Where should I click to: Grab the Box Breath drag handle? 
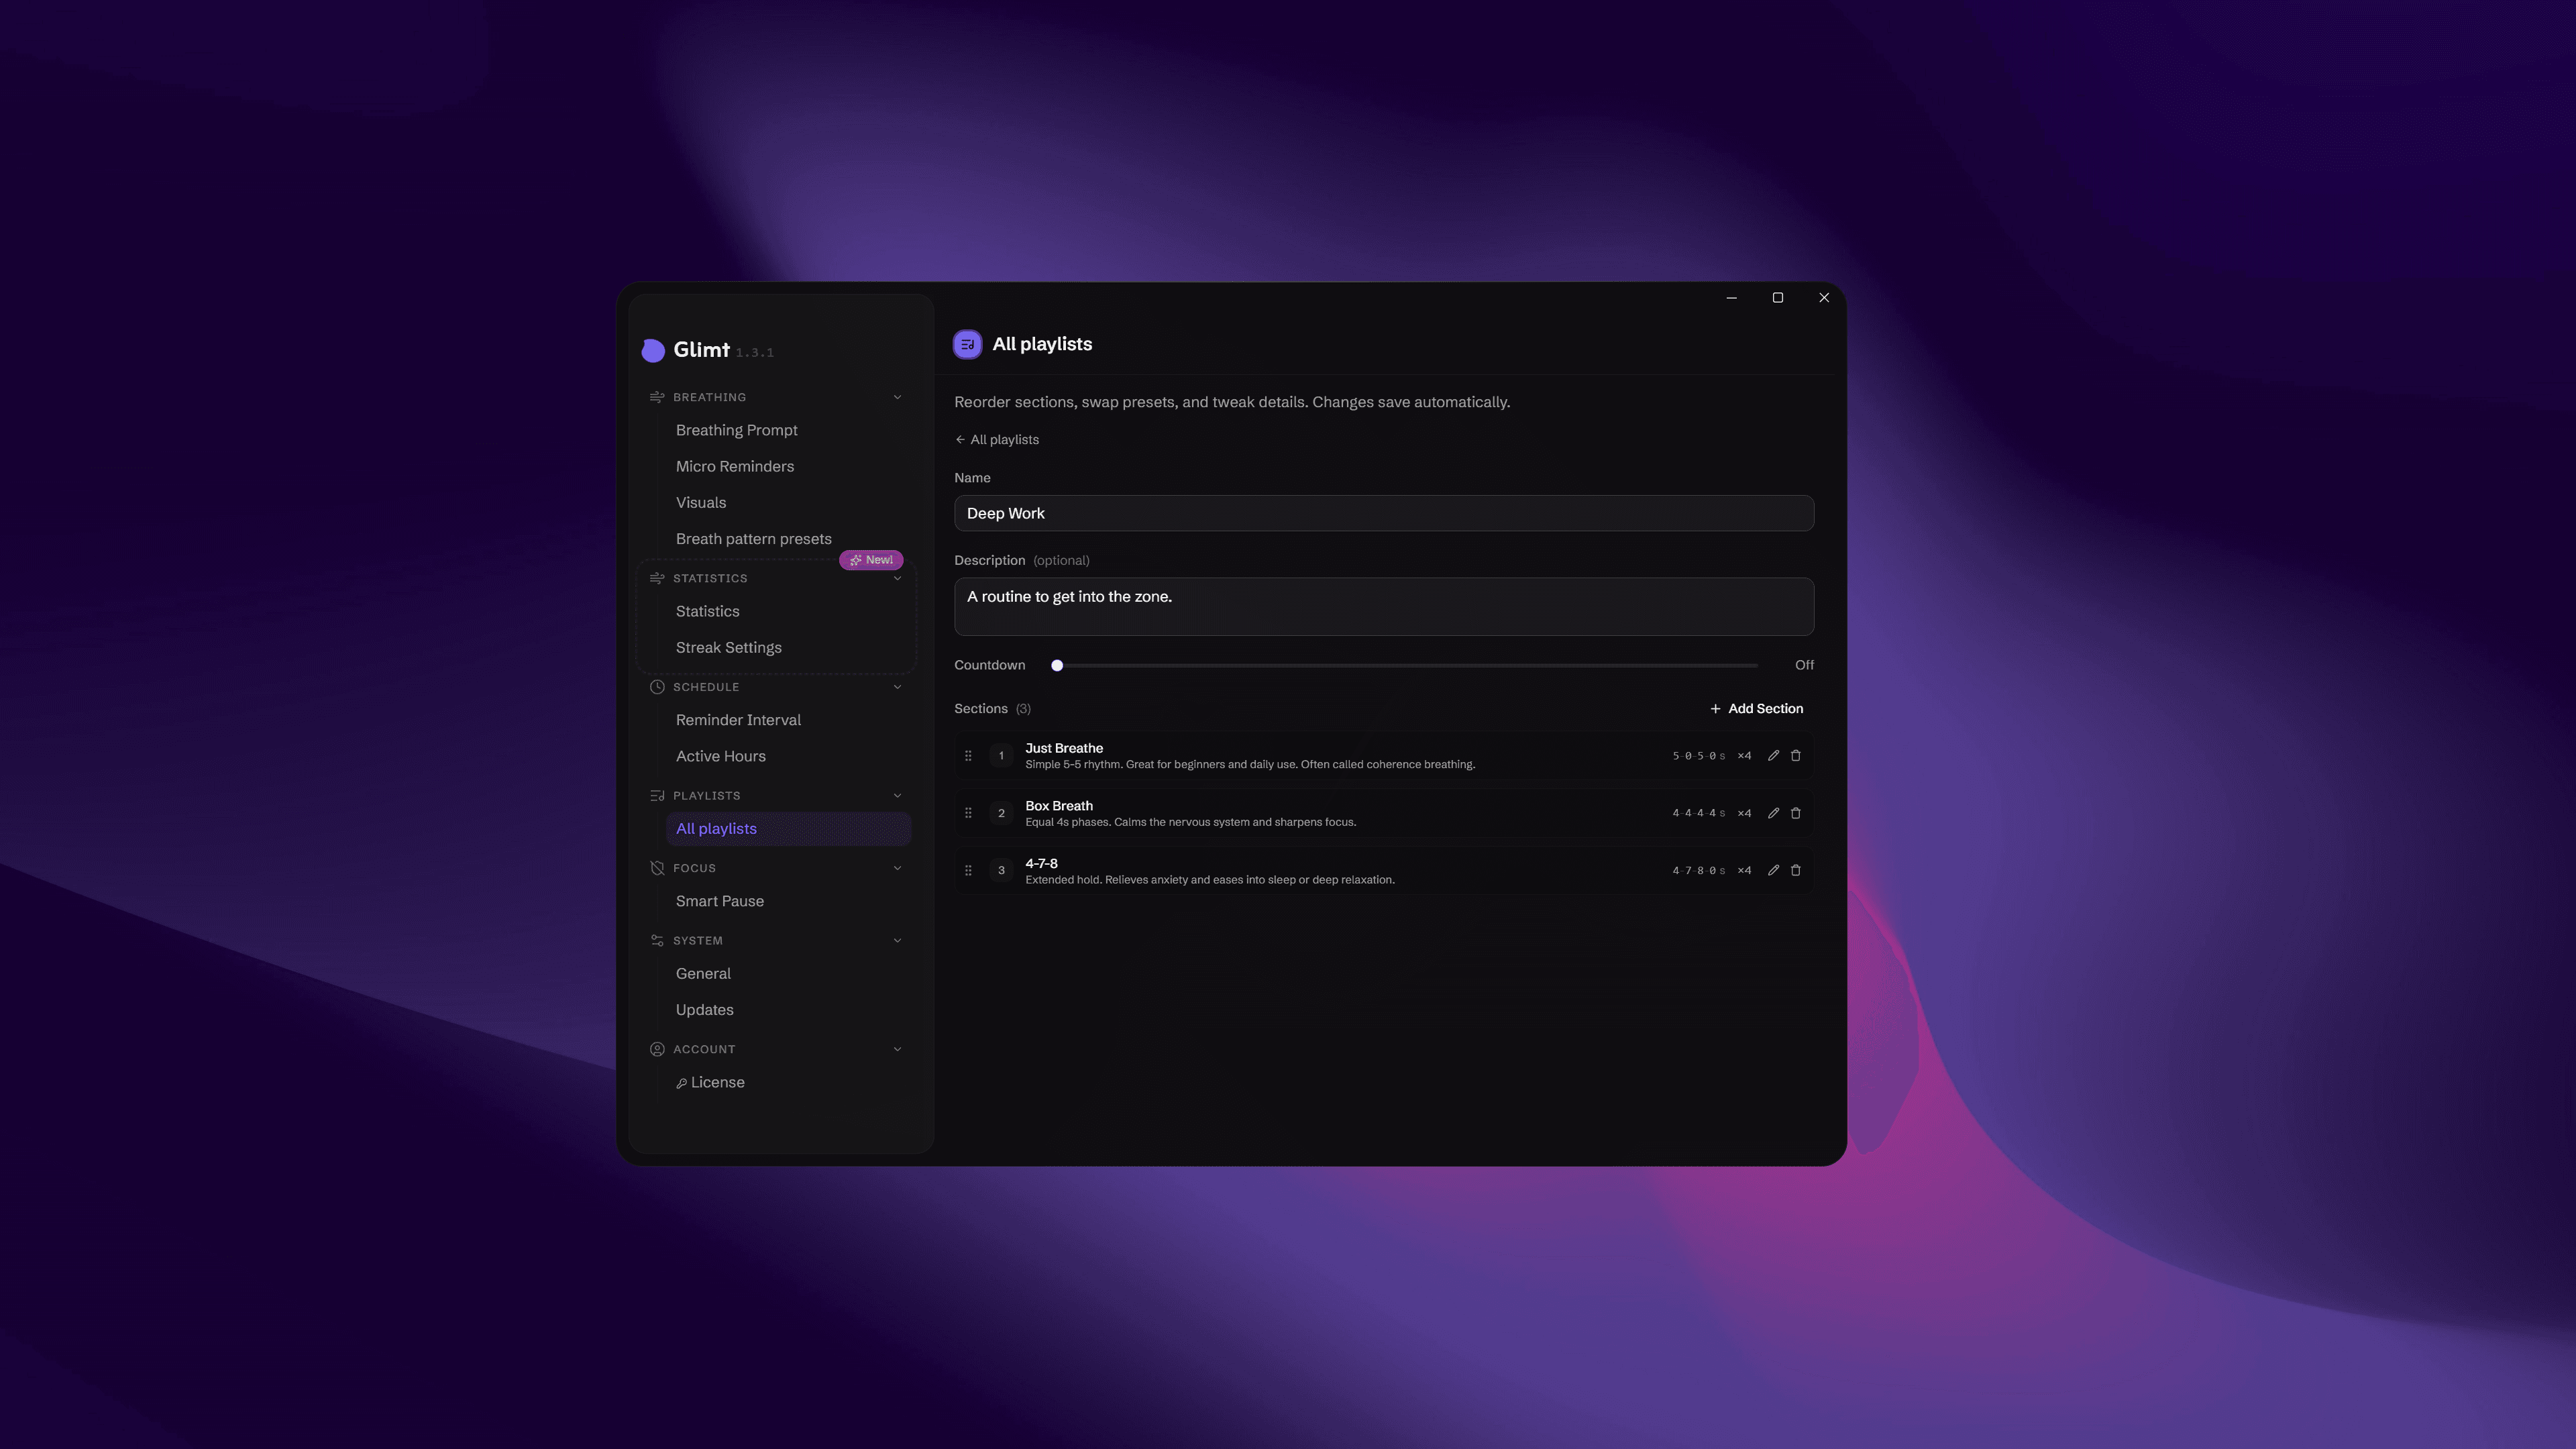click(x=968, y=813)
